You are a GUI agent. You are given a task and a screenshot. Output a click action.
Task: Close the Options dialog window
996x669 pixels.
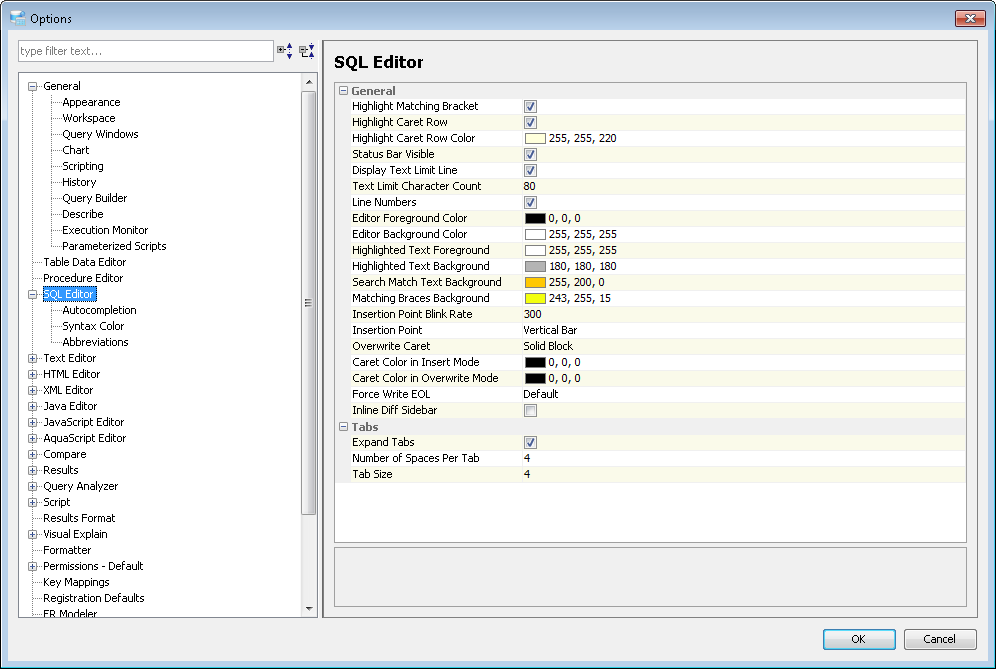click(x=970, y=18)
